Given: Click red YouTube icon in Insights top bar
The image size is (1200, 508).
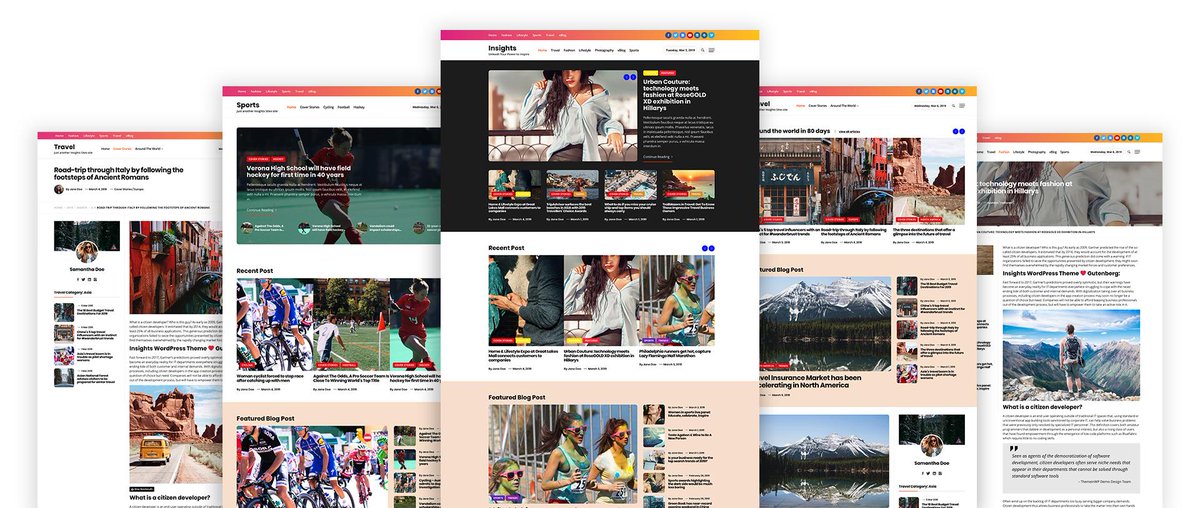Looking at the screenshot, I should [690, 35].
